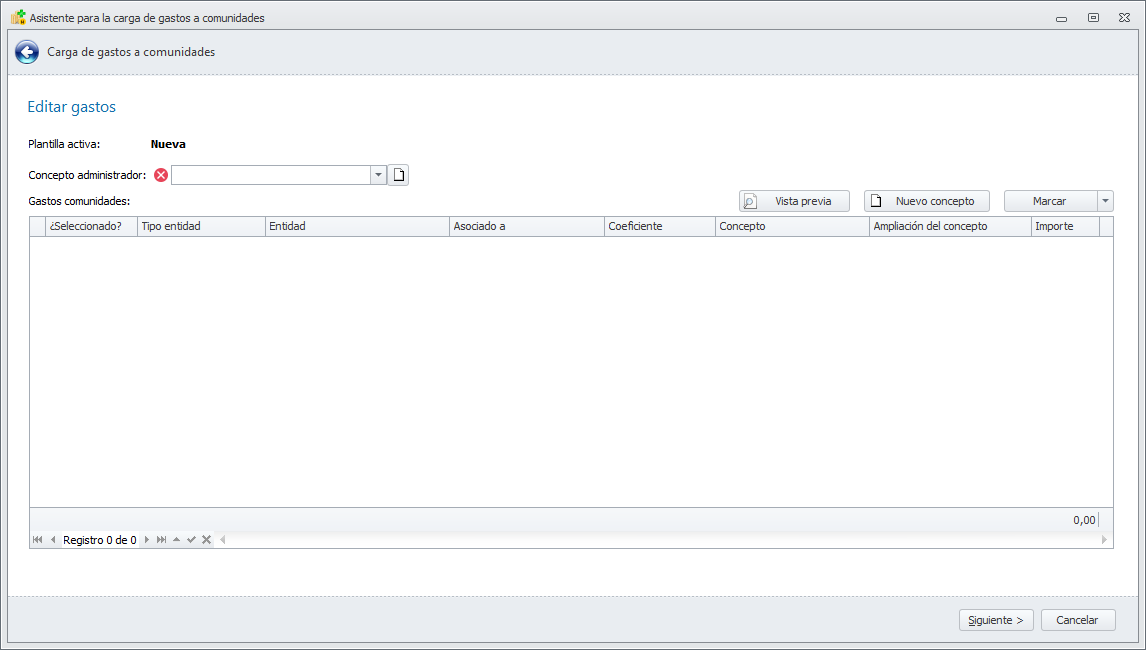The height and width of the screenshot is (650, 1146).
Task: Sort by ¿Seleccionado? column header
Action: point(91,227)
